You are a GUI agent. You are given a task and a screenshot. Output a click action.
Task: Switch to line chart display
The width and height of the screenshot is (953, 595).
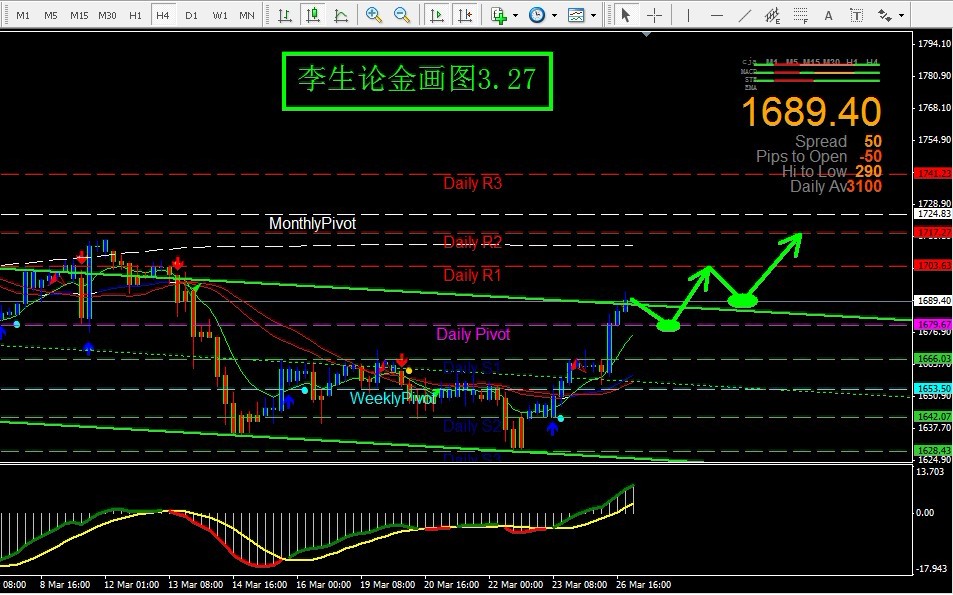point(342,15)
